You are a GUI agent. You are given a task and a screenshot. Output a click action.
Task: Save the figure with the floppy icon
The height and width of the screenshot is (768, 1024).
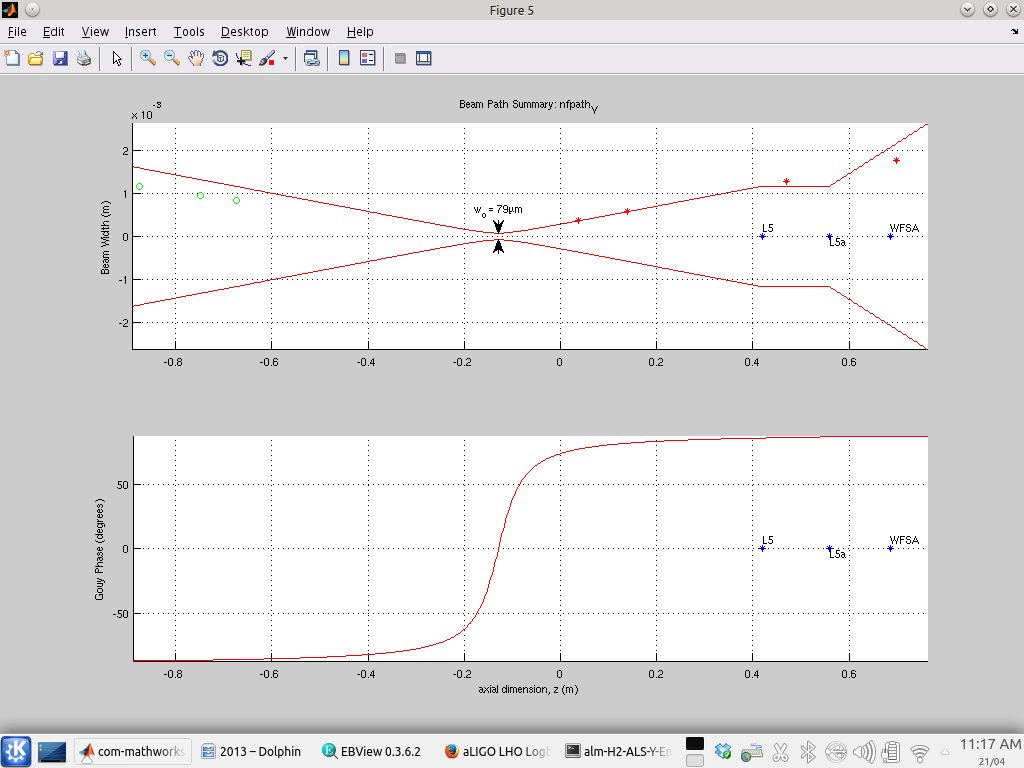pyautogui.click(x=60, y=58)
